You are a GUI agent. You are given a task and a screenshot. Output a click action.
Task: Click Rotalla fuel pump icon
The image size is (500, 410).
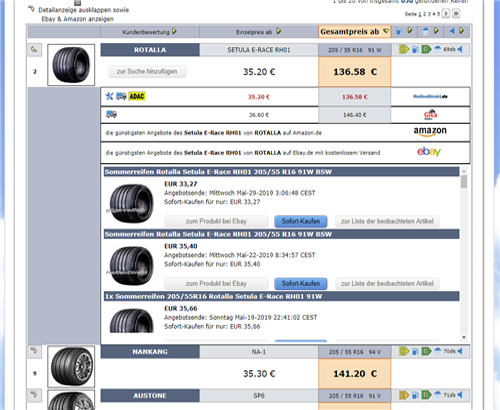coord(415,50)
